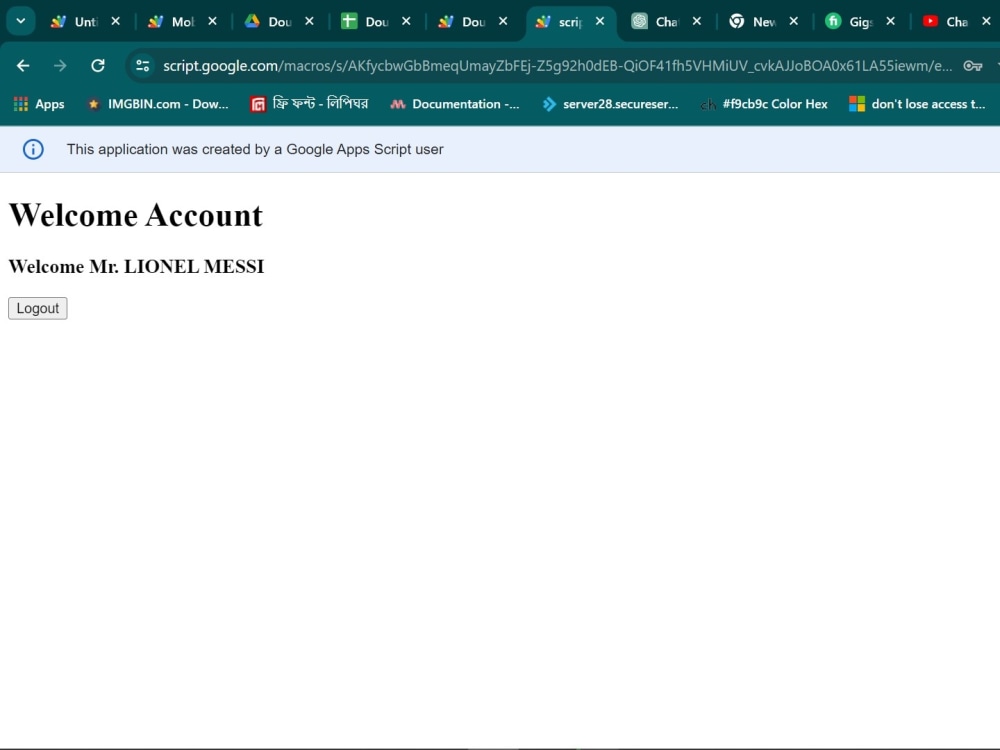The width and height of the screenshot is (1000, 750).
Task: Switch to the ChatGPT 'Cha' tab
Action: (657, 22)
